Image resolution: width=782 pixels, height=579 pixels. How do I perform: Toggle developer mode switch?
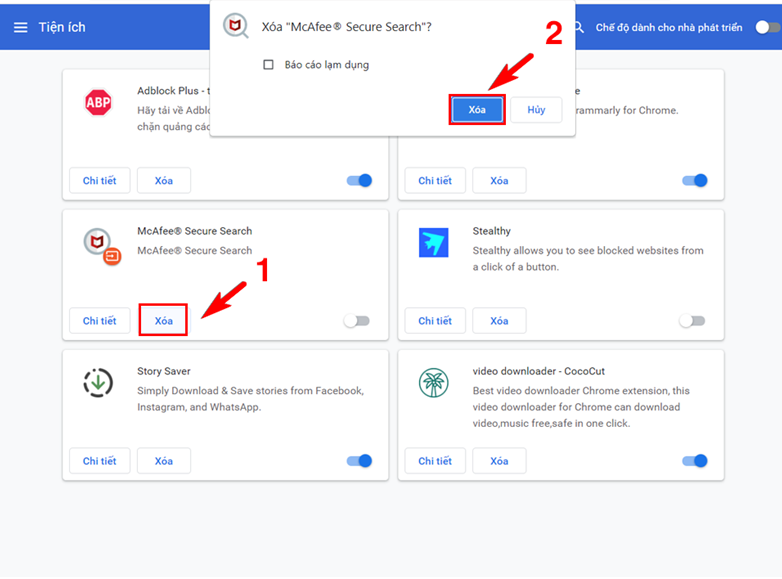[767, 27]
